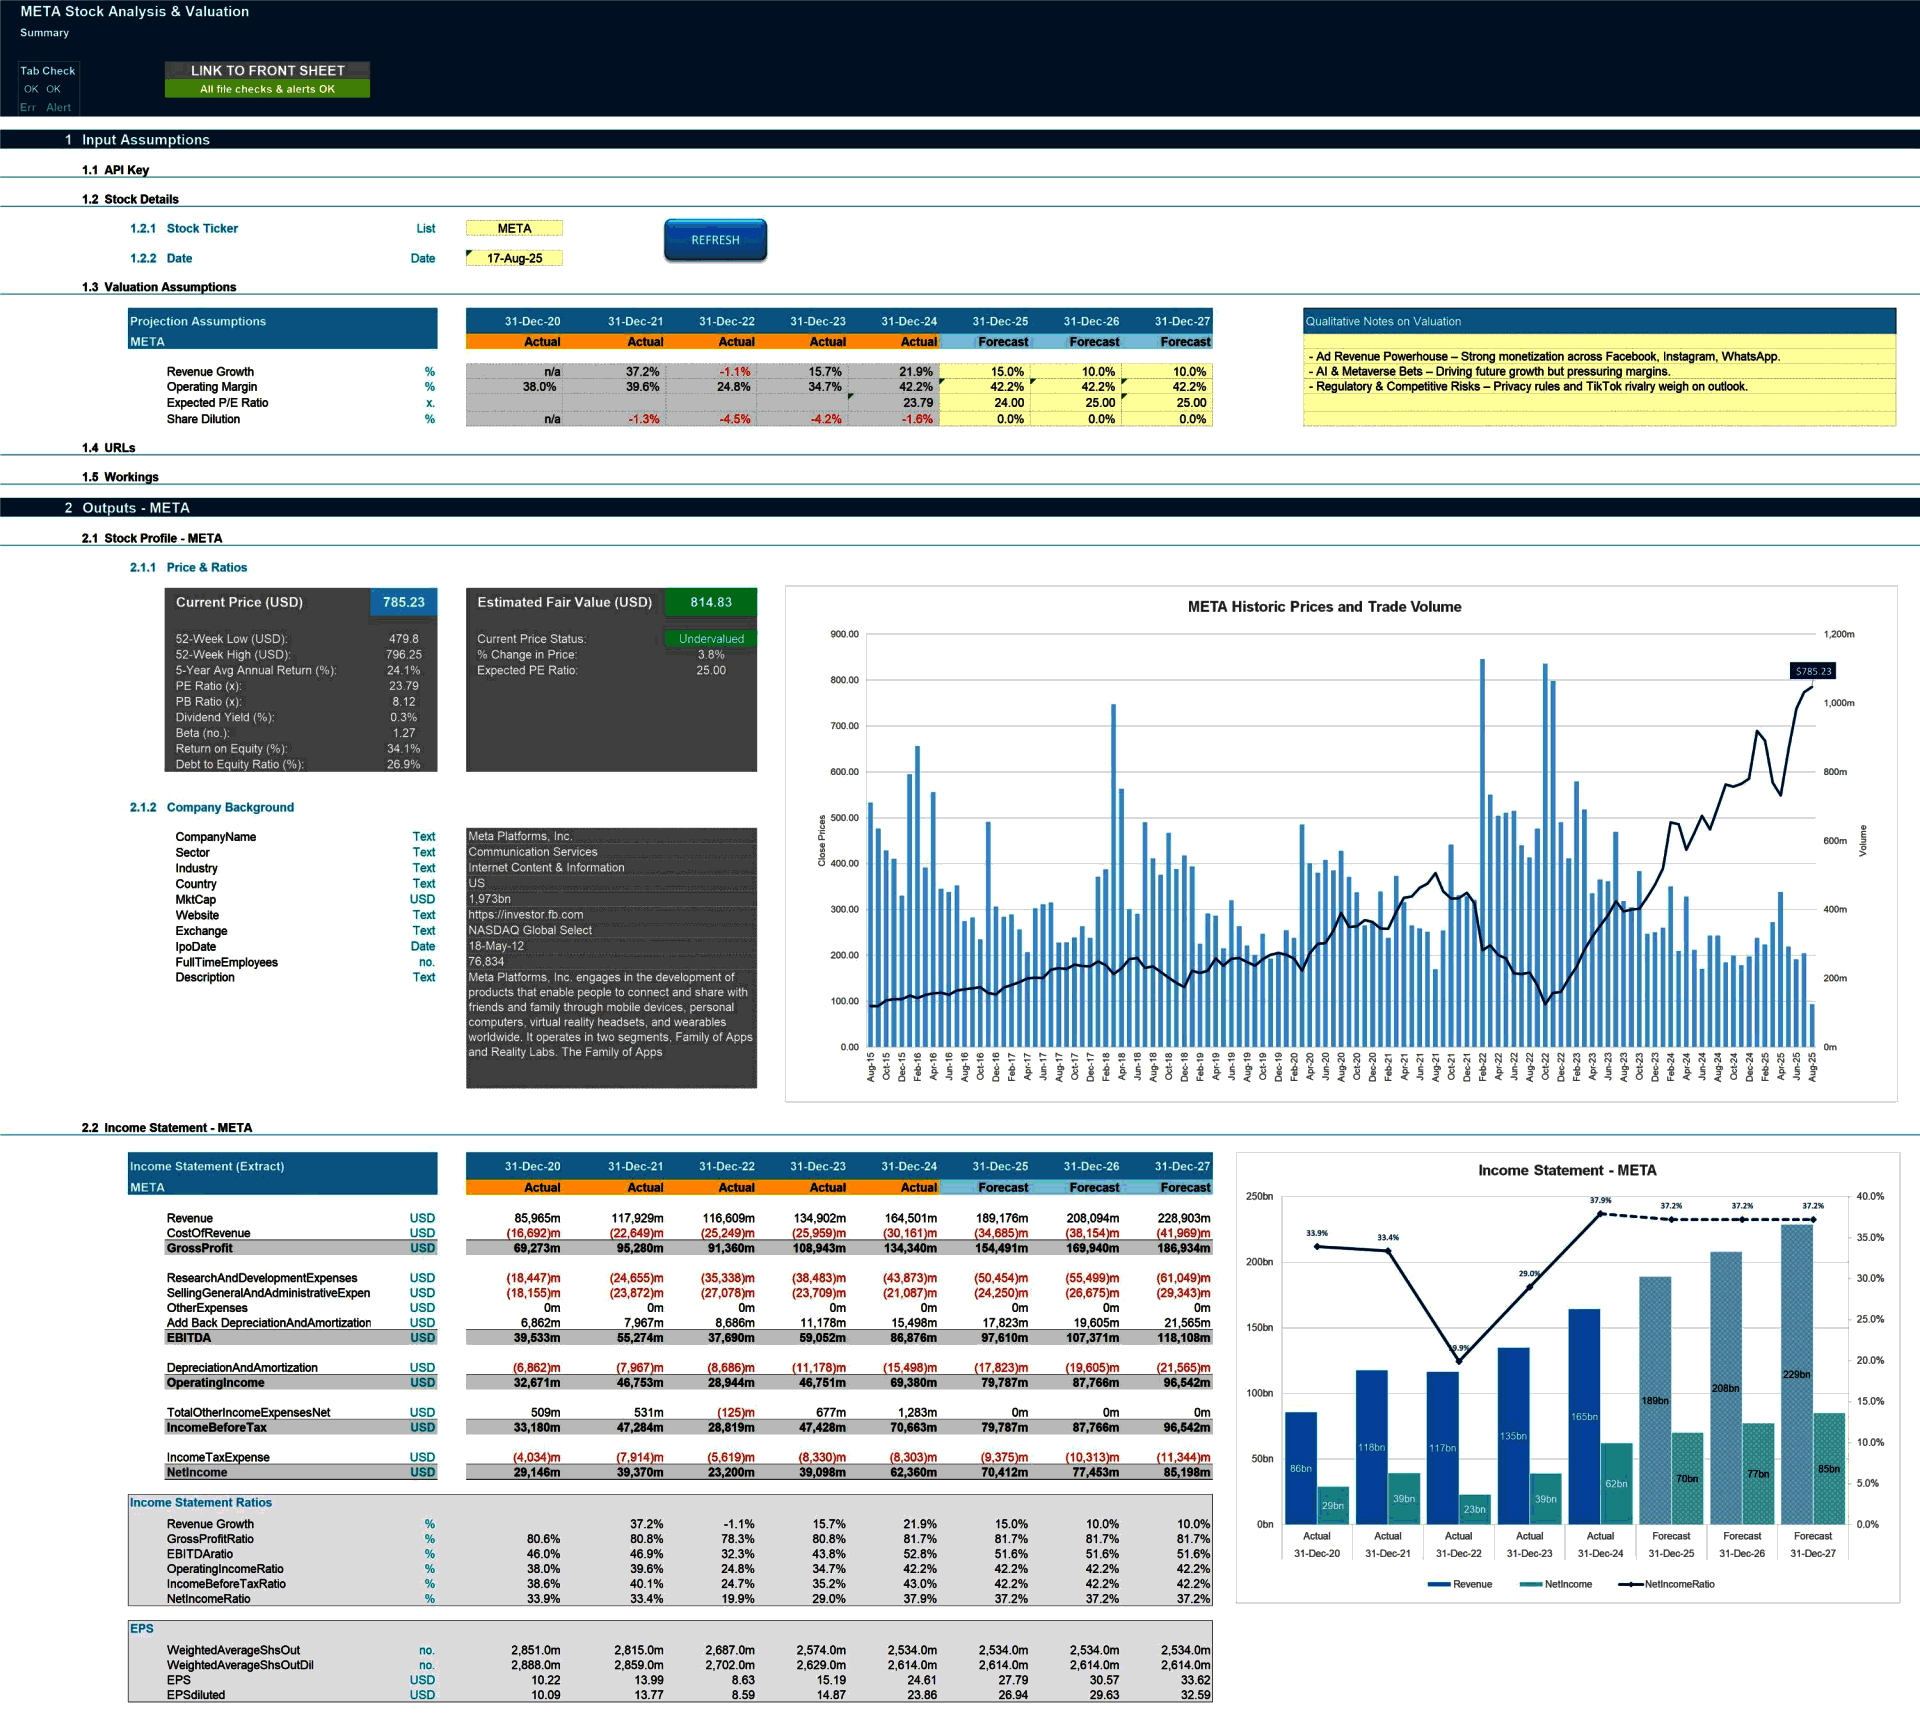
Task: Select the FullTimeEmployees 76,834 cell
Action: [x=611, y=961]
